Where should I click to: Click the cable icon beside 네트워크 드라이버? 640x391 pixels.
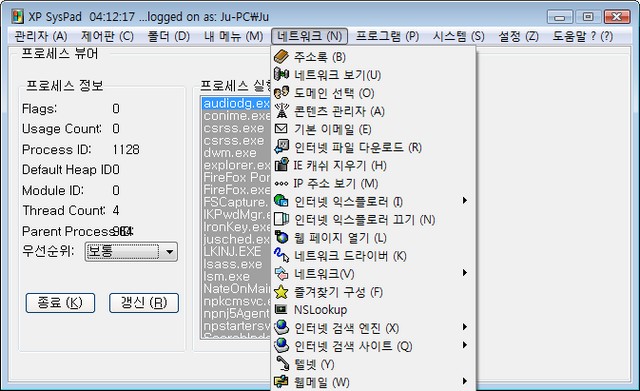click(281, 255)
